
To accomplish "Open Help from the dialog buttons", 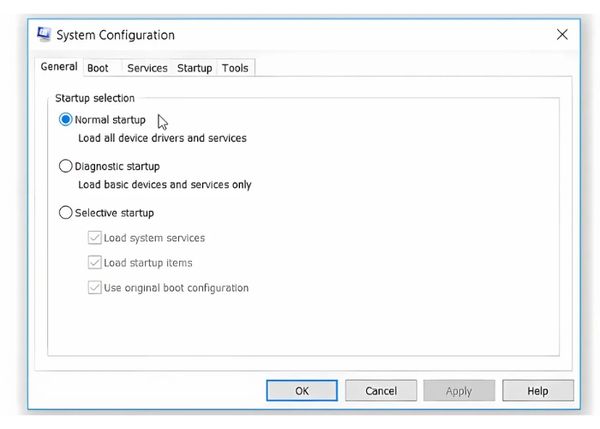I will coord(538,391).
